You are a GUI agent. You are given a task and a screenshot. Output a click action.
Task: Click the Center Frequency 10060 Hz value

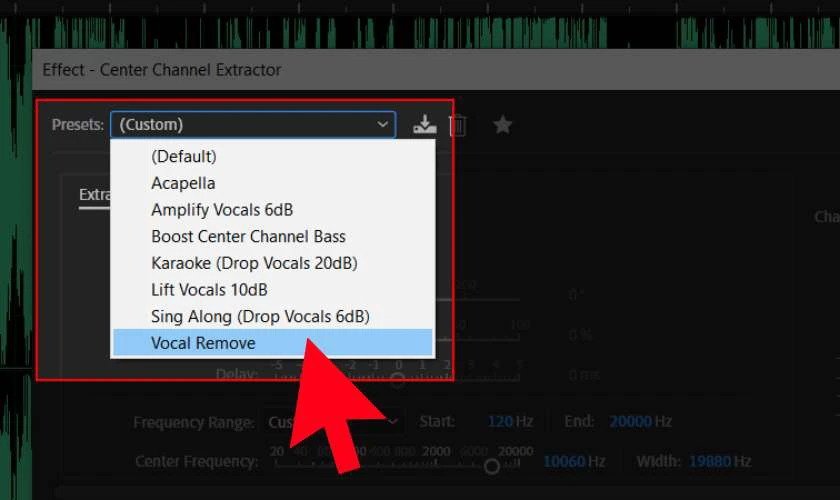(x=562, y=462)
